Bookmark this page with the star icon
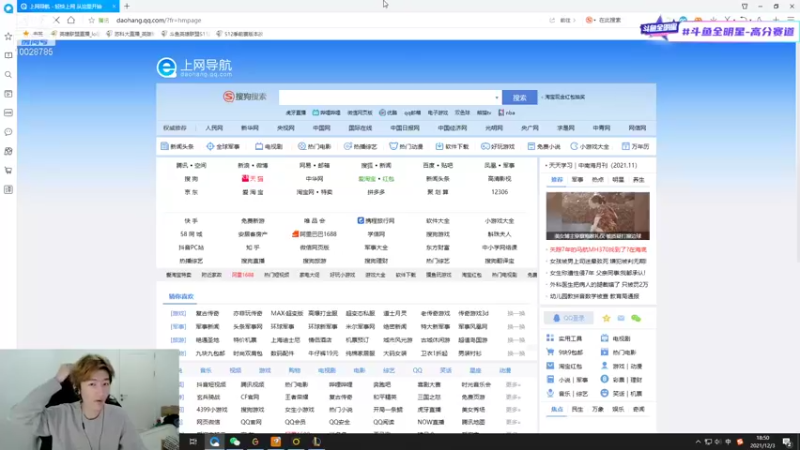800x450 pixels. coord(91,20)
